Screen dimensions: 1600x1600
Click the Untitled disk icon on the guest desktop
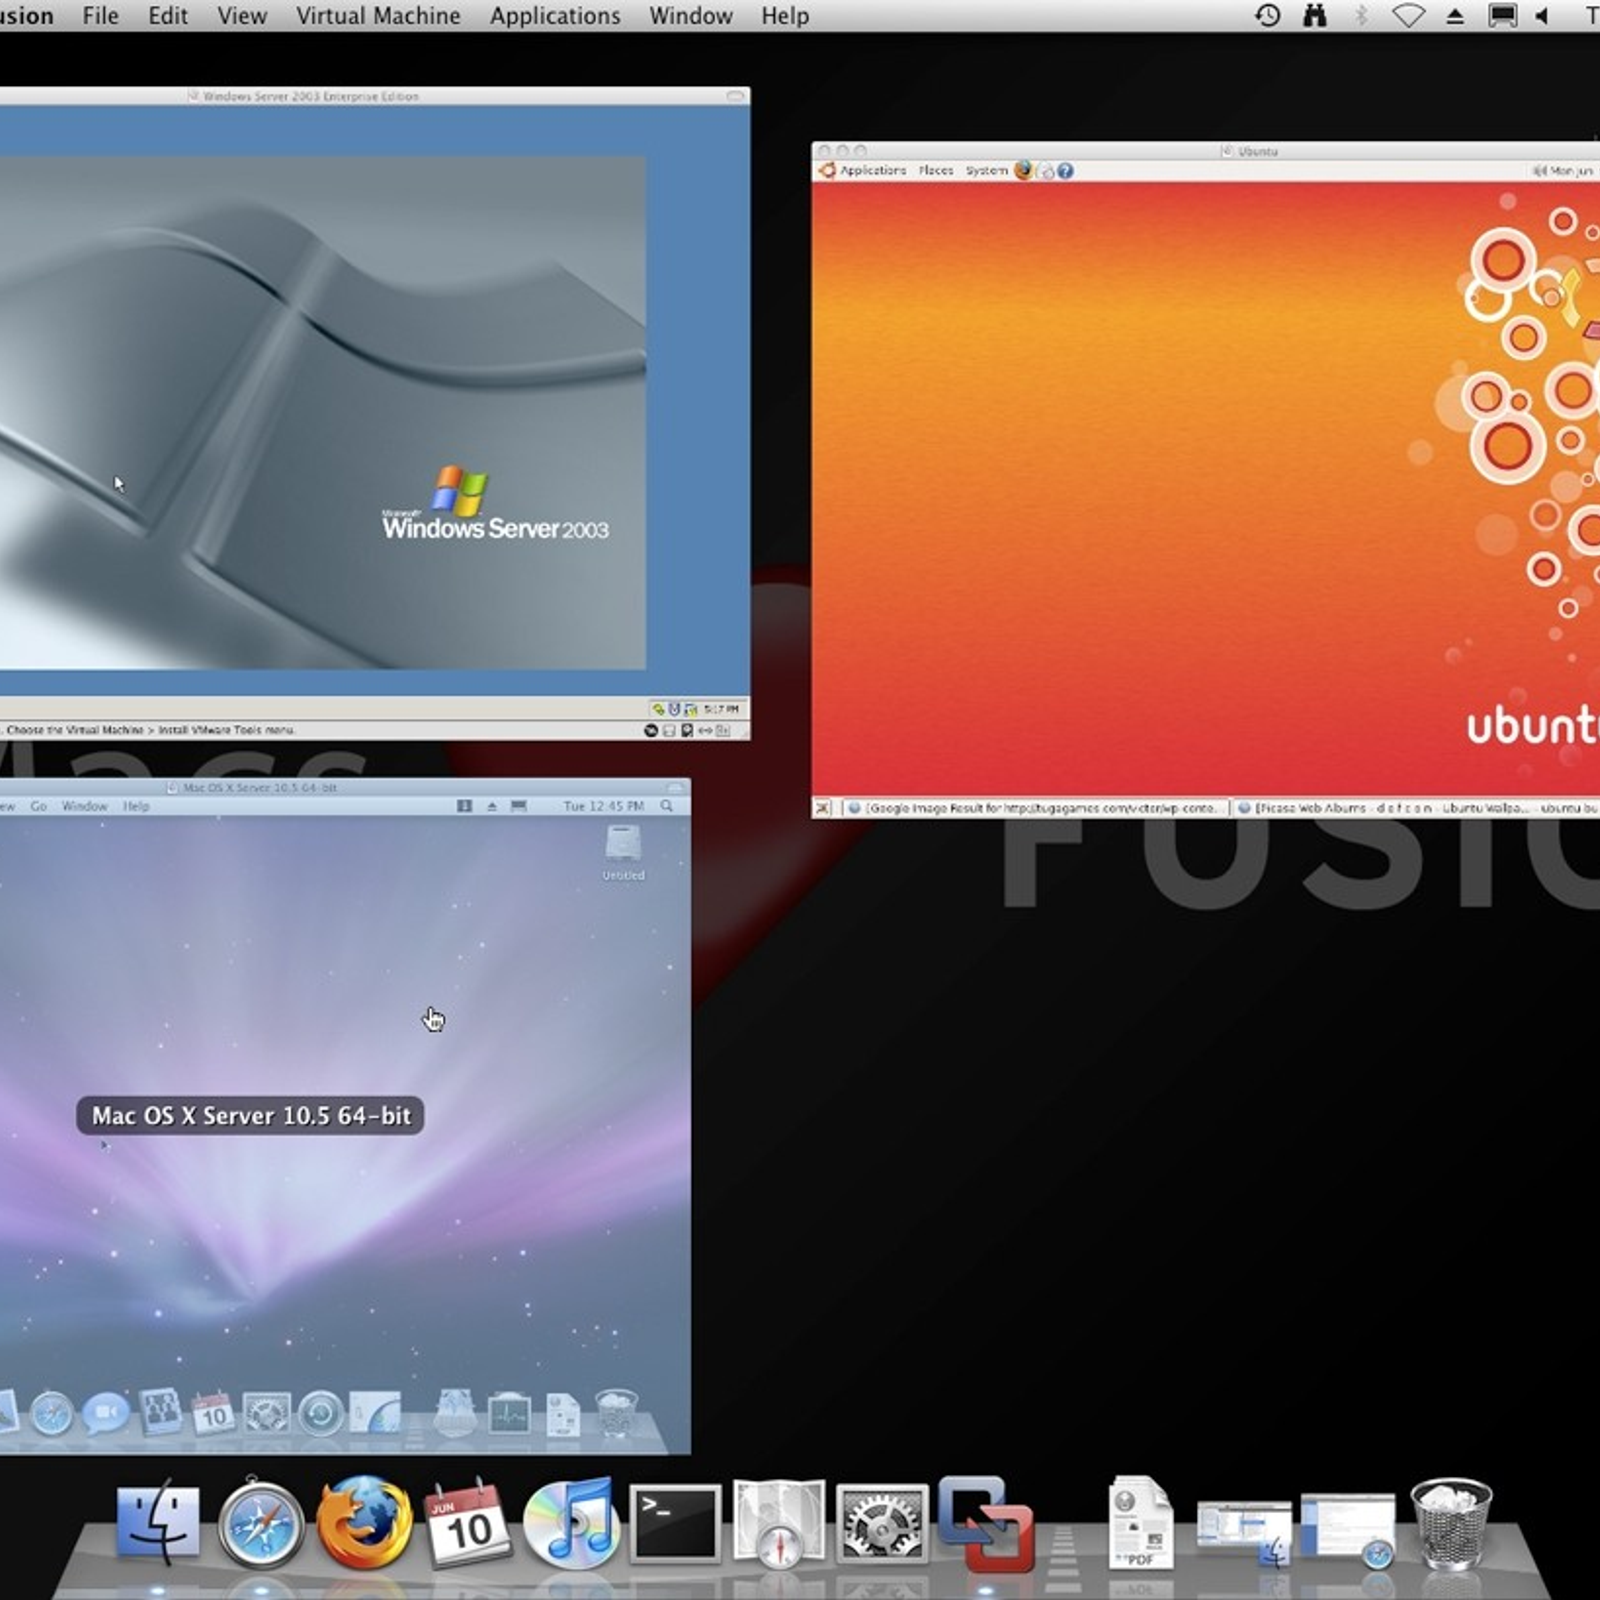click(x=623, y=853)
